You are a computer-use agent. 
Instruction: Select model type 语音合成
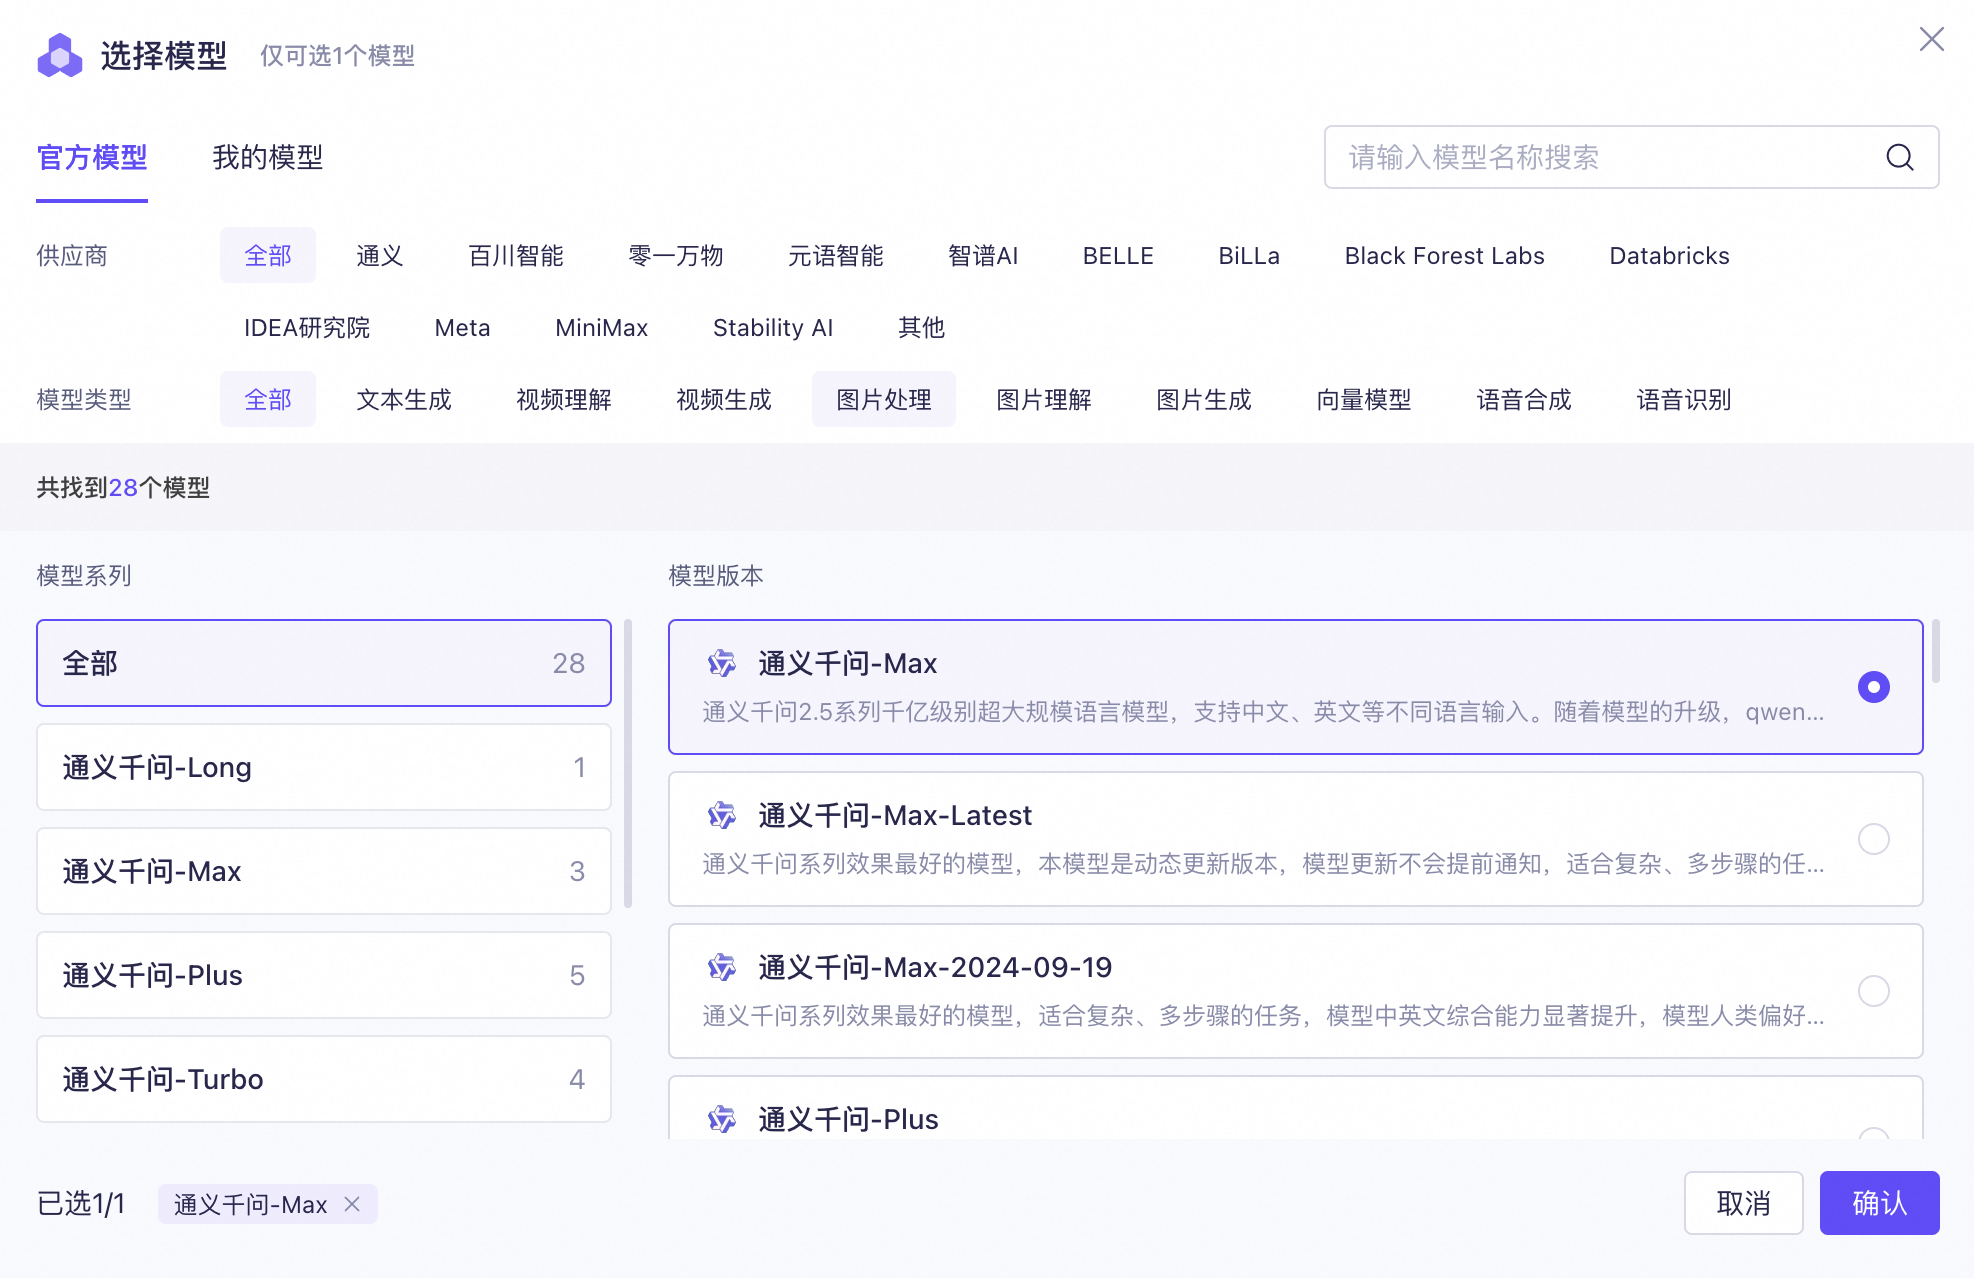coord(1524,399)
